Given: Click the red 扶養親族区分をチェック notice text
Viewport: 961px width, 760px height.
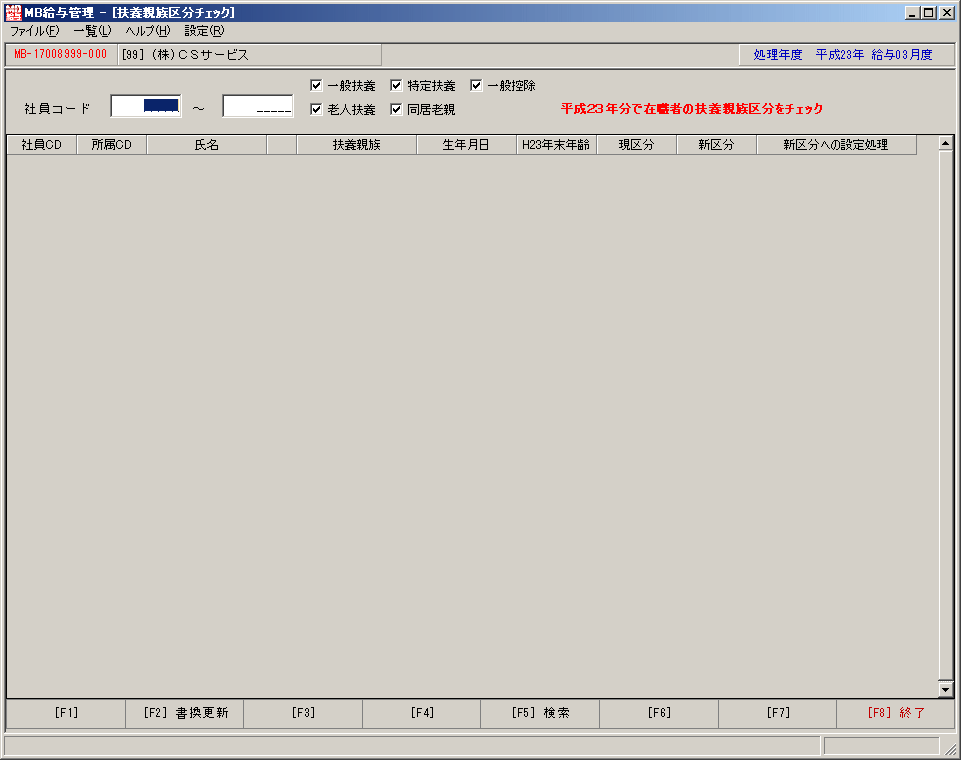Looking at the screenshot, I should pos(692,109).
